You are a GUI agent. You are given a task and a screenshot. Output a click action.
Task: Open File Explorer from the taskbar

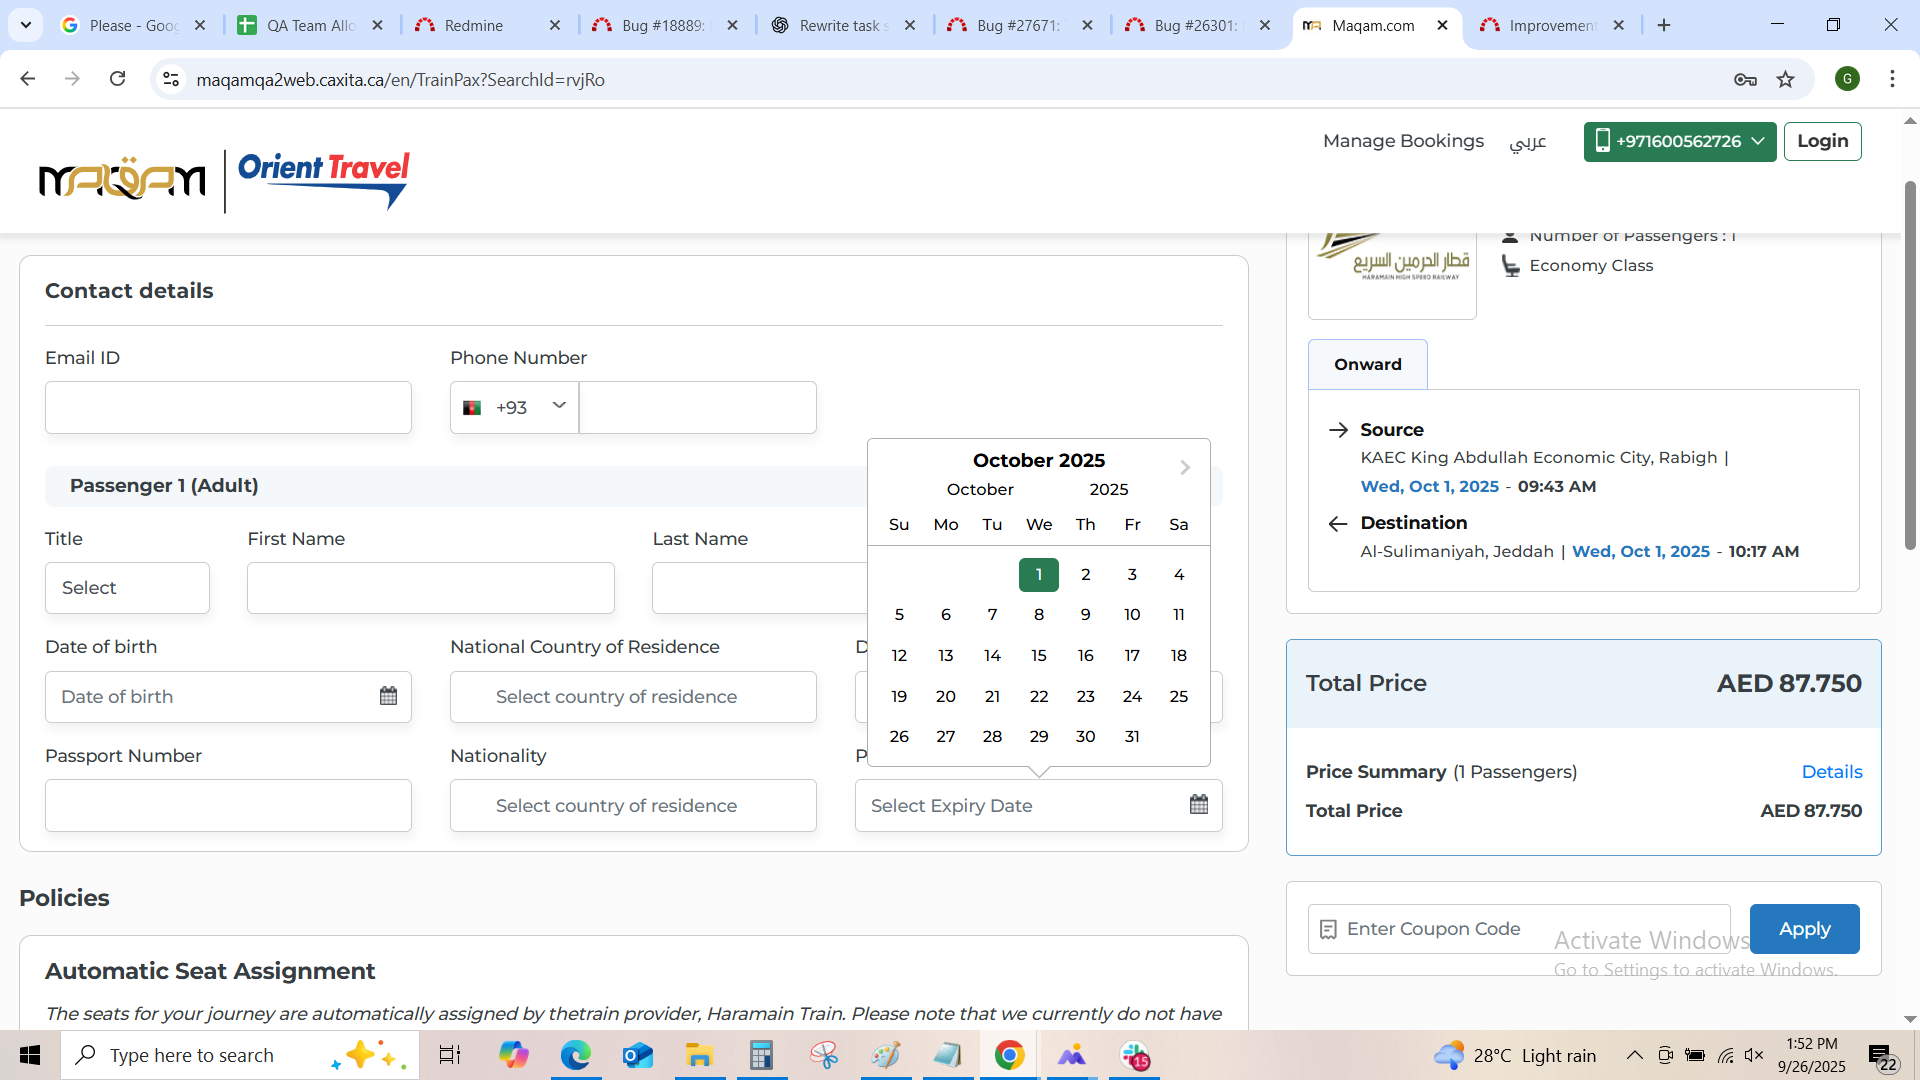[x=698, y=1055]
